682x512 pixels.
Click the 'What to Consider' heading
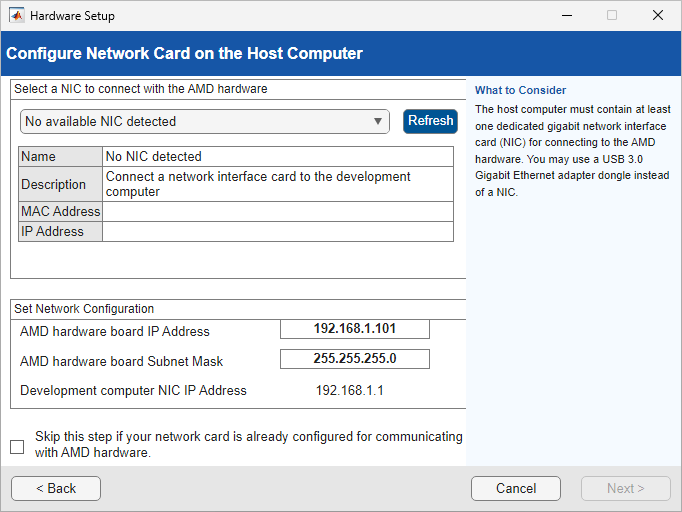click(x=521, y=90)
